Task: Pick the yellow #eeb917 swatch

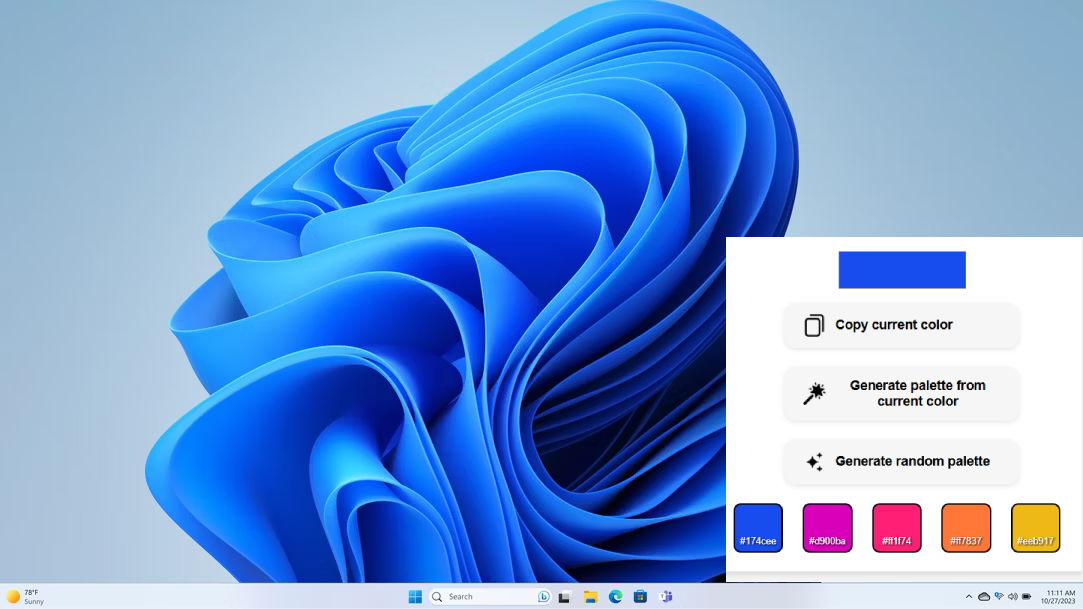Action: (1035, 528)
